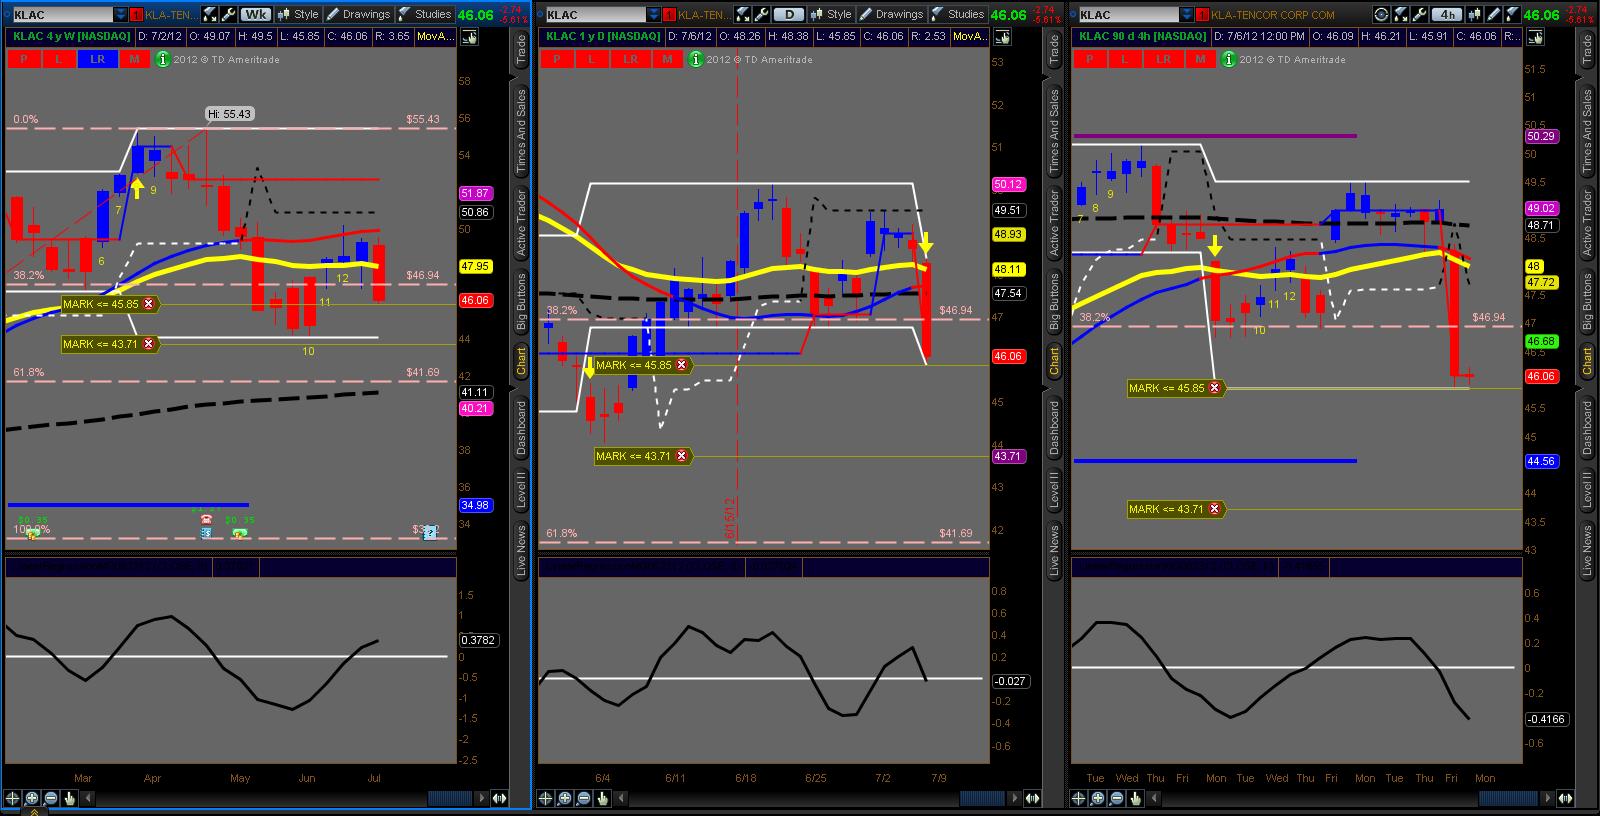Toggle the red symbol link button in daily chart

669,15
